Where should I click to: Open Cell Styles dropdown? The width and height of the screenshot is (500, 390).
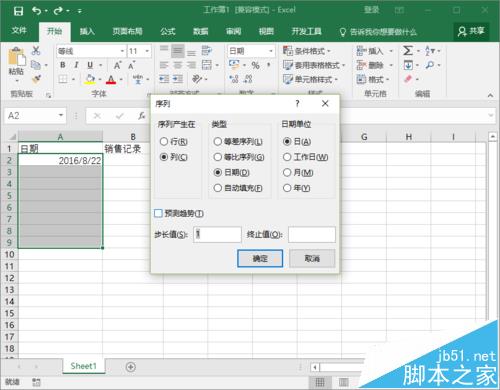[310, 79]
